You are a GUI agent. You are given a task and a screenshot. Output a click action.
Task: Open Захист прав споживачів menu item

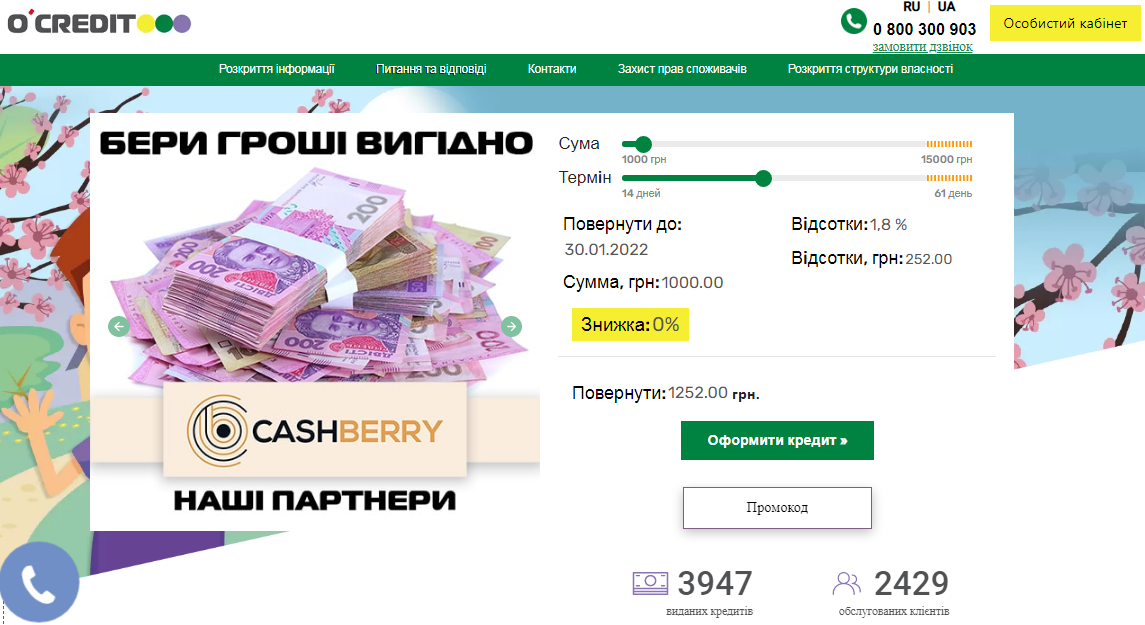point(682,69)
